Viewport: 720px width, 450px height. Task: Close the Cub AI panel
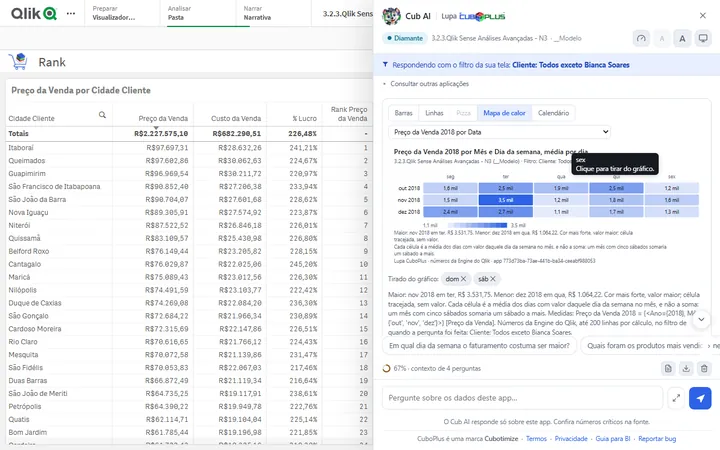(703, 16)
